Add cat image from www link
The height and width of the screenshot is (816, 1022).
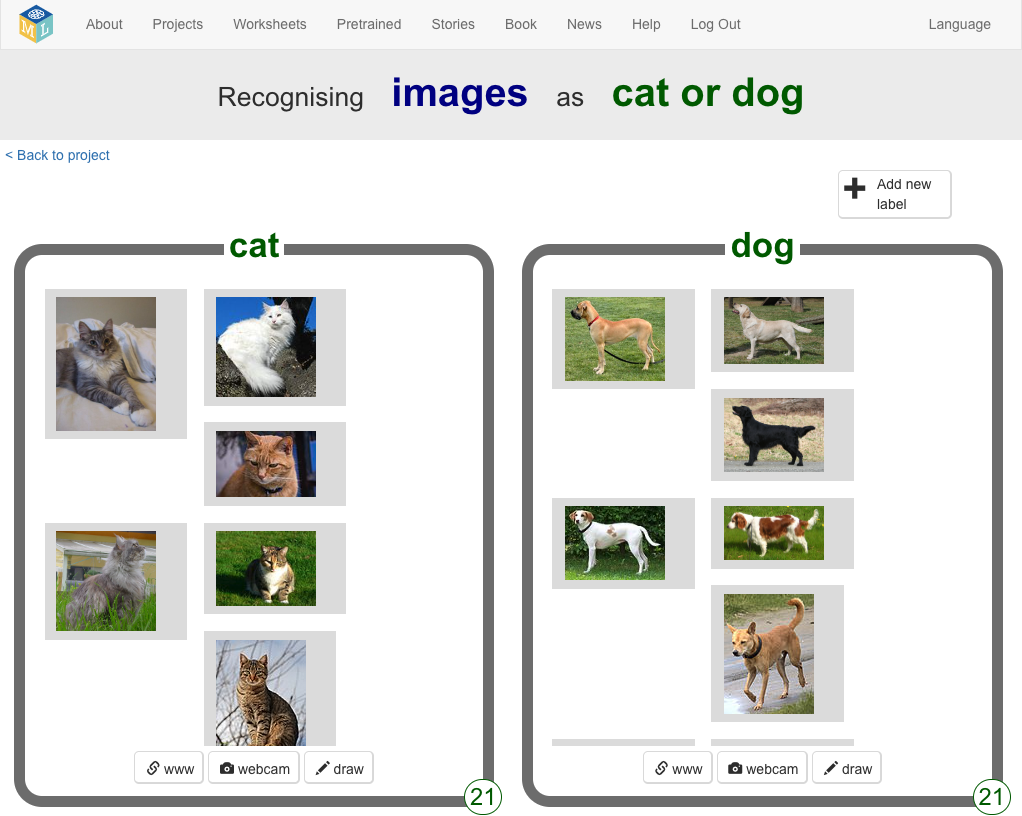(x=169, y=768)
